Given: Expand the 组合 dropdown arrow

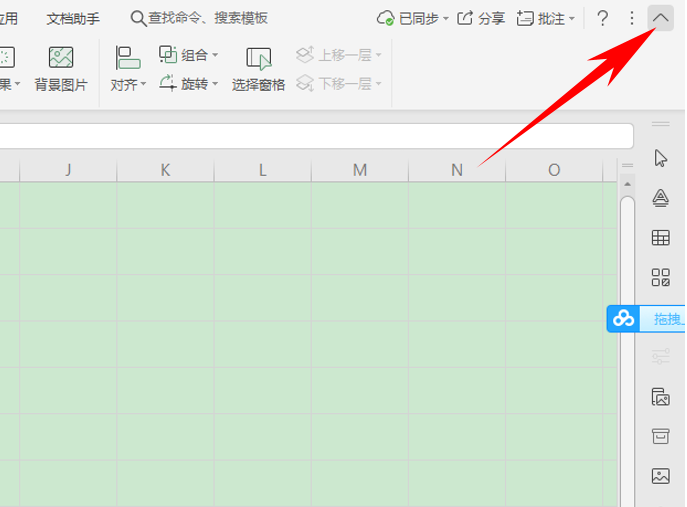Looking at the screenshot, I should [x=215, y=55].
